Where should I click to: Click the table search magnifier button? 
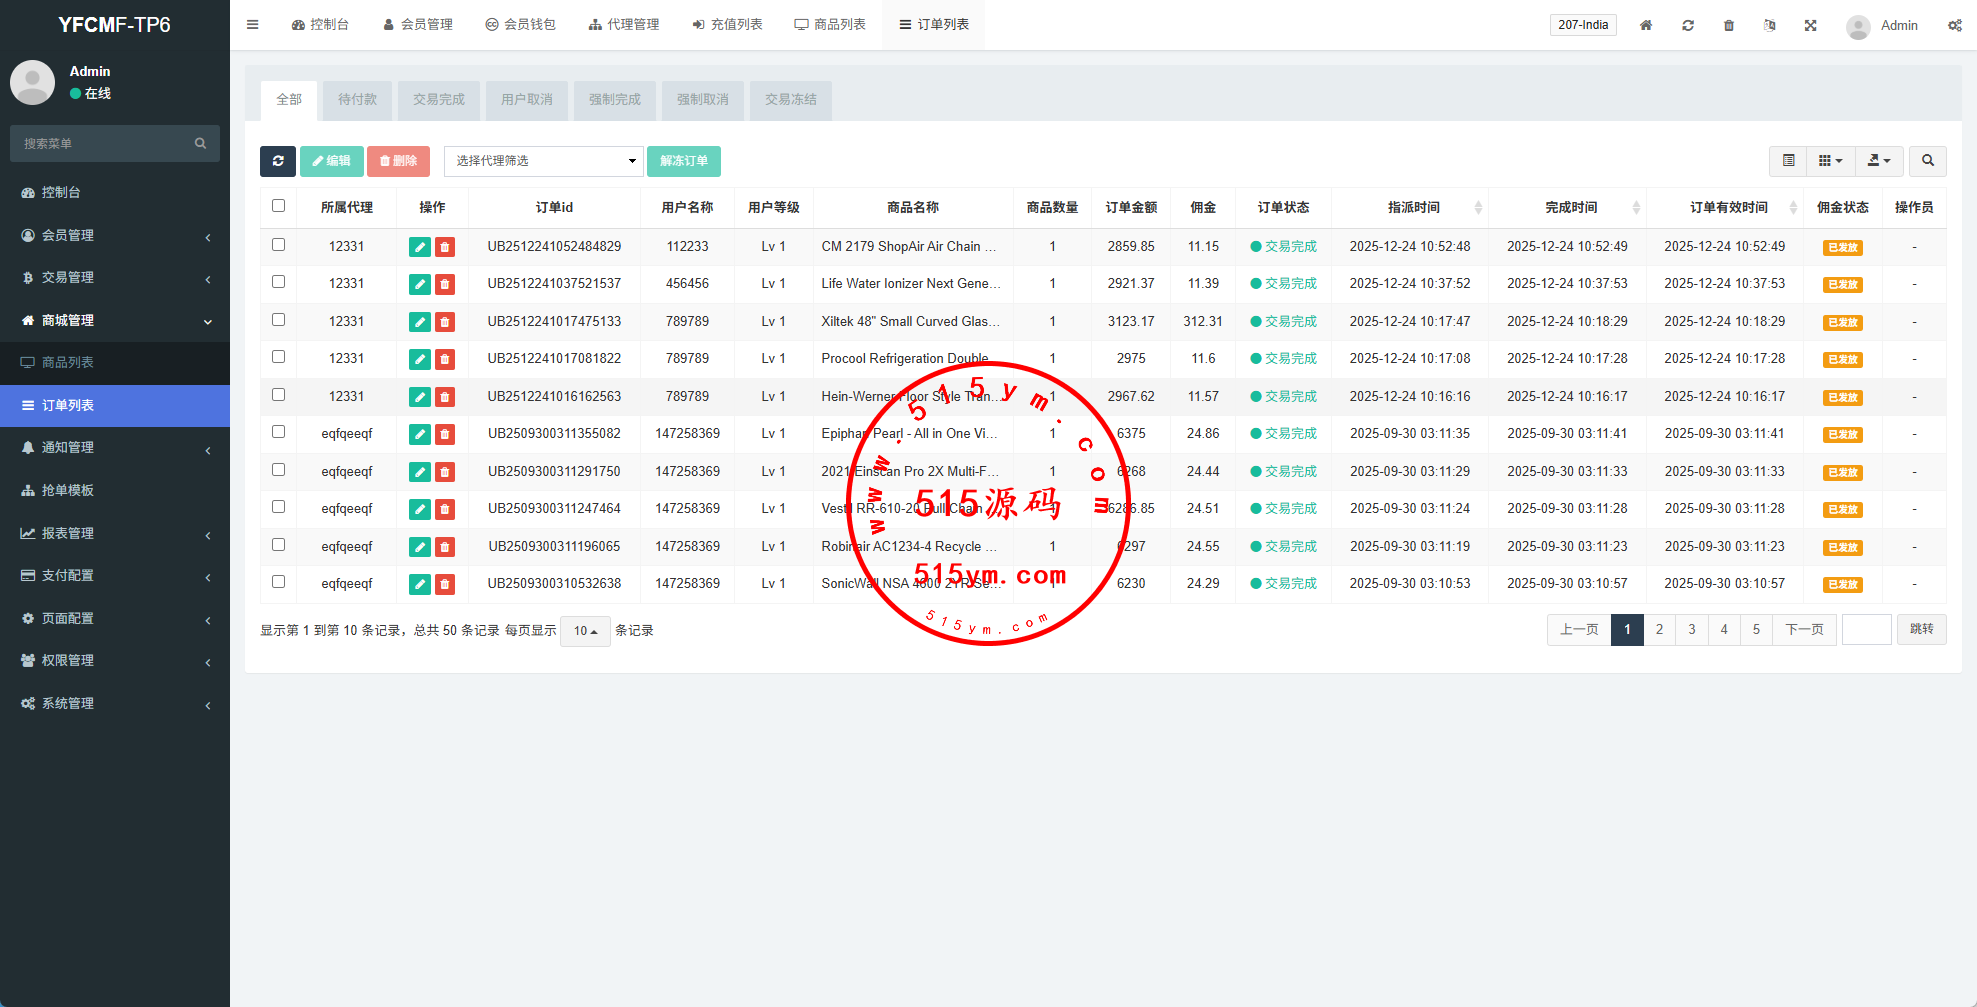[1927, 161]
